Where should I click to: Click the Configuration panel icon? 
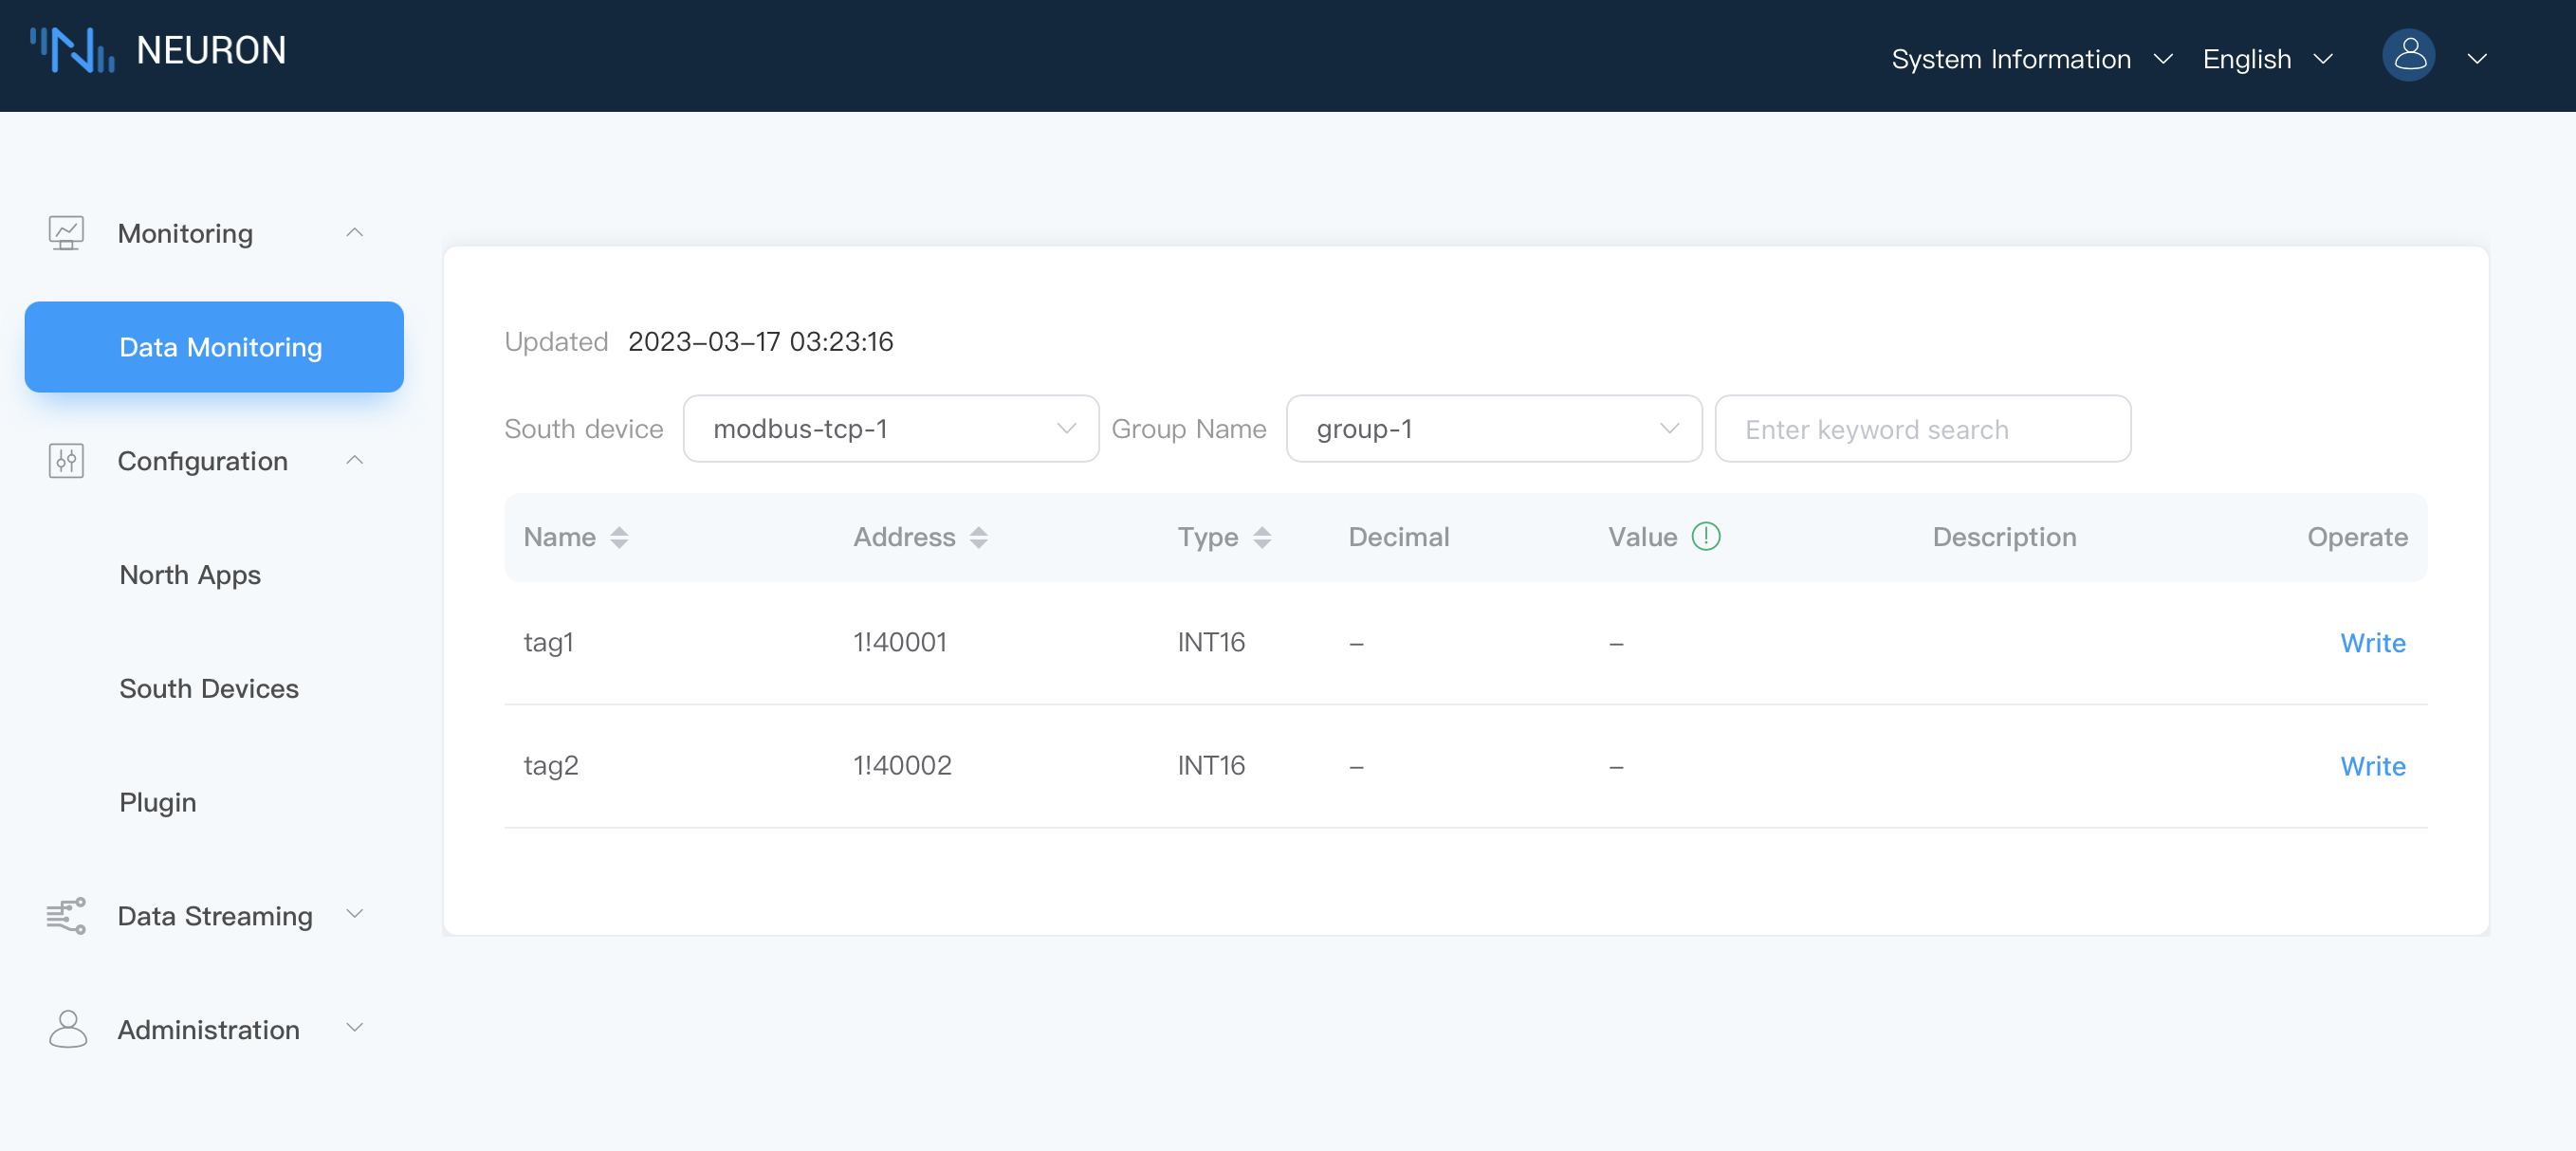point(67,462)
